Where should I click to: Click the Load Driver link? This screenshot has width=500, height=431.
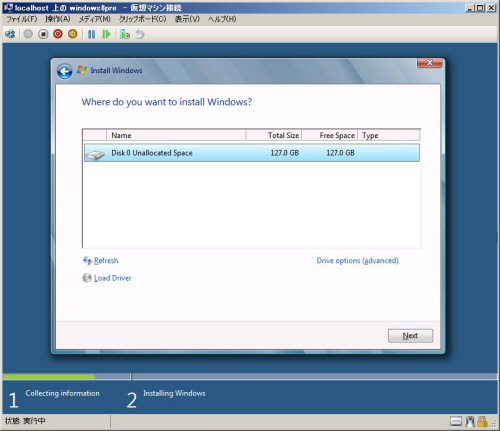coord(112,278)
